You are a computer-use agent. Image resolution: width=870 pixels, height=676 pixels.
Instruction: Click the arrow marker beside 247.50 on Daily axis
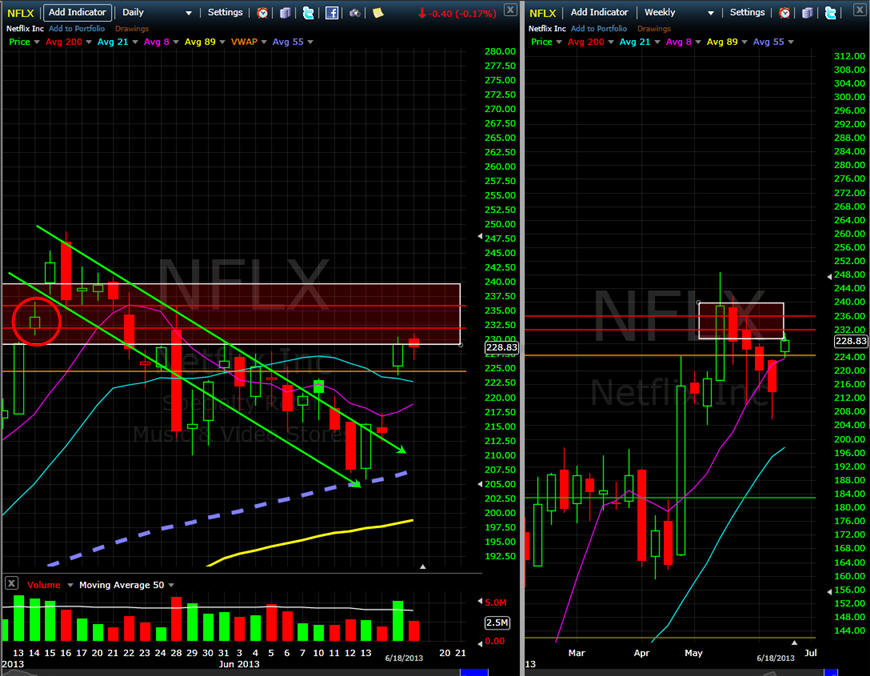pos(480,236)
